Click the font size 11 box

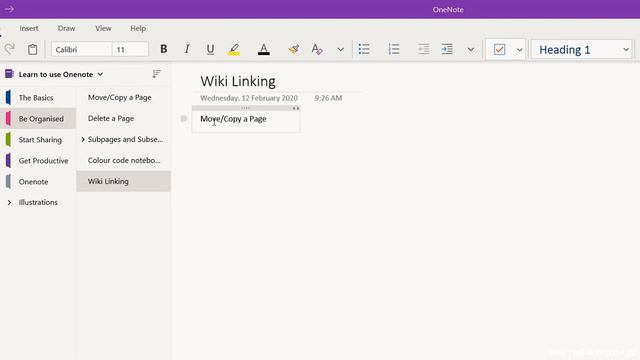[x=130, y=49]
